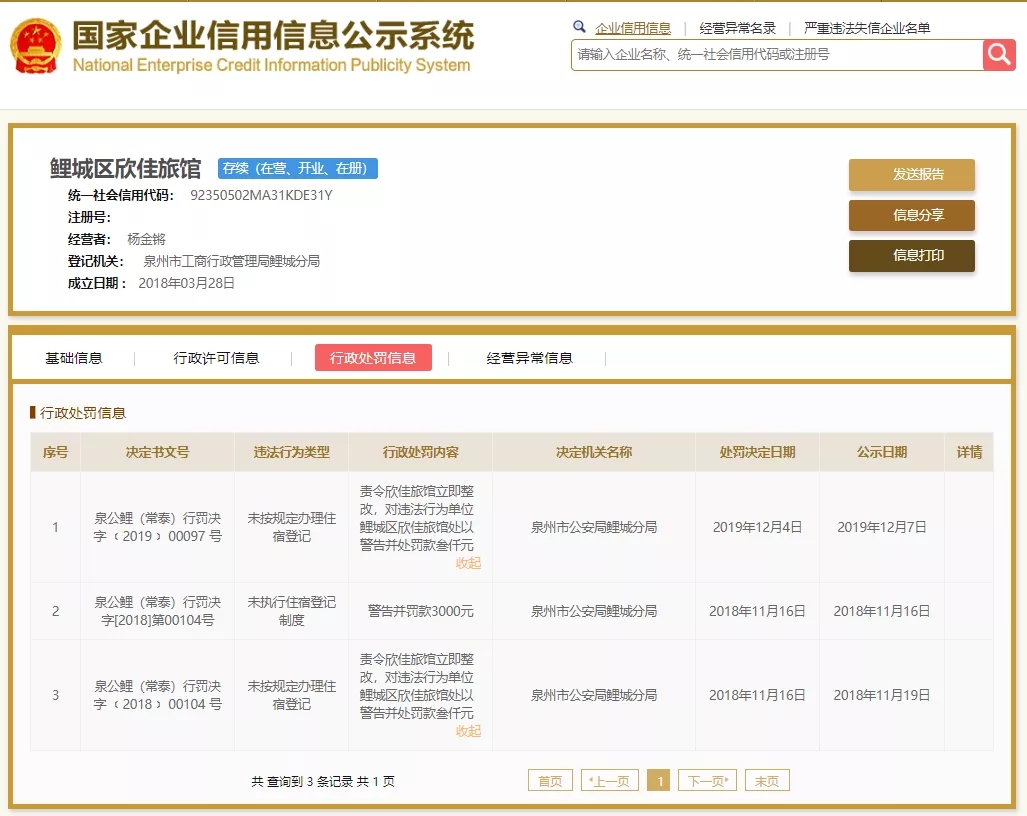
Task: Click 未执行住宿登记制度 violation type cell
Action: (x=291, y=611)
